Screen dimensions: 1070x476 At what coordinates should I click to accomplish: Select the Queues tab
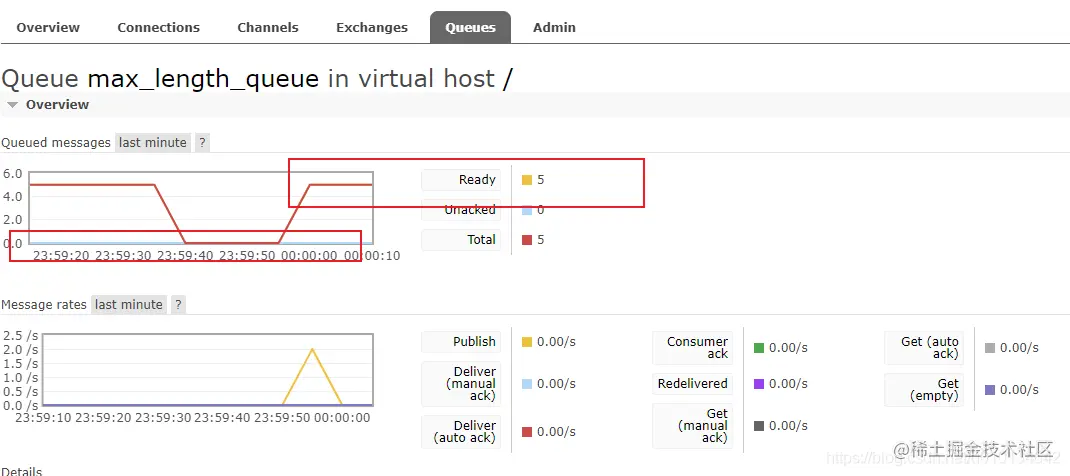point(470,27)
